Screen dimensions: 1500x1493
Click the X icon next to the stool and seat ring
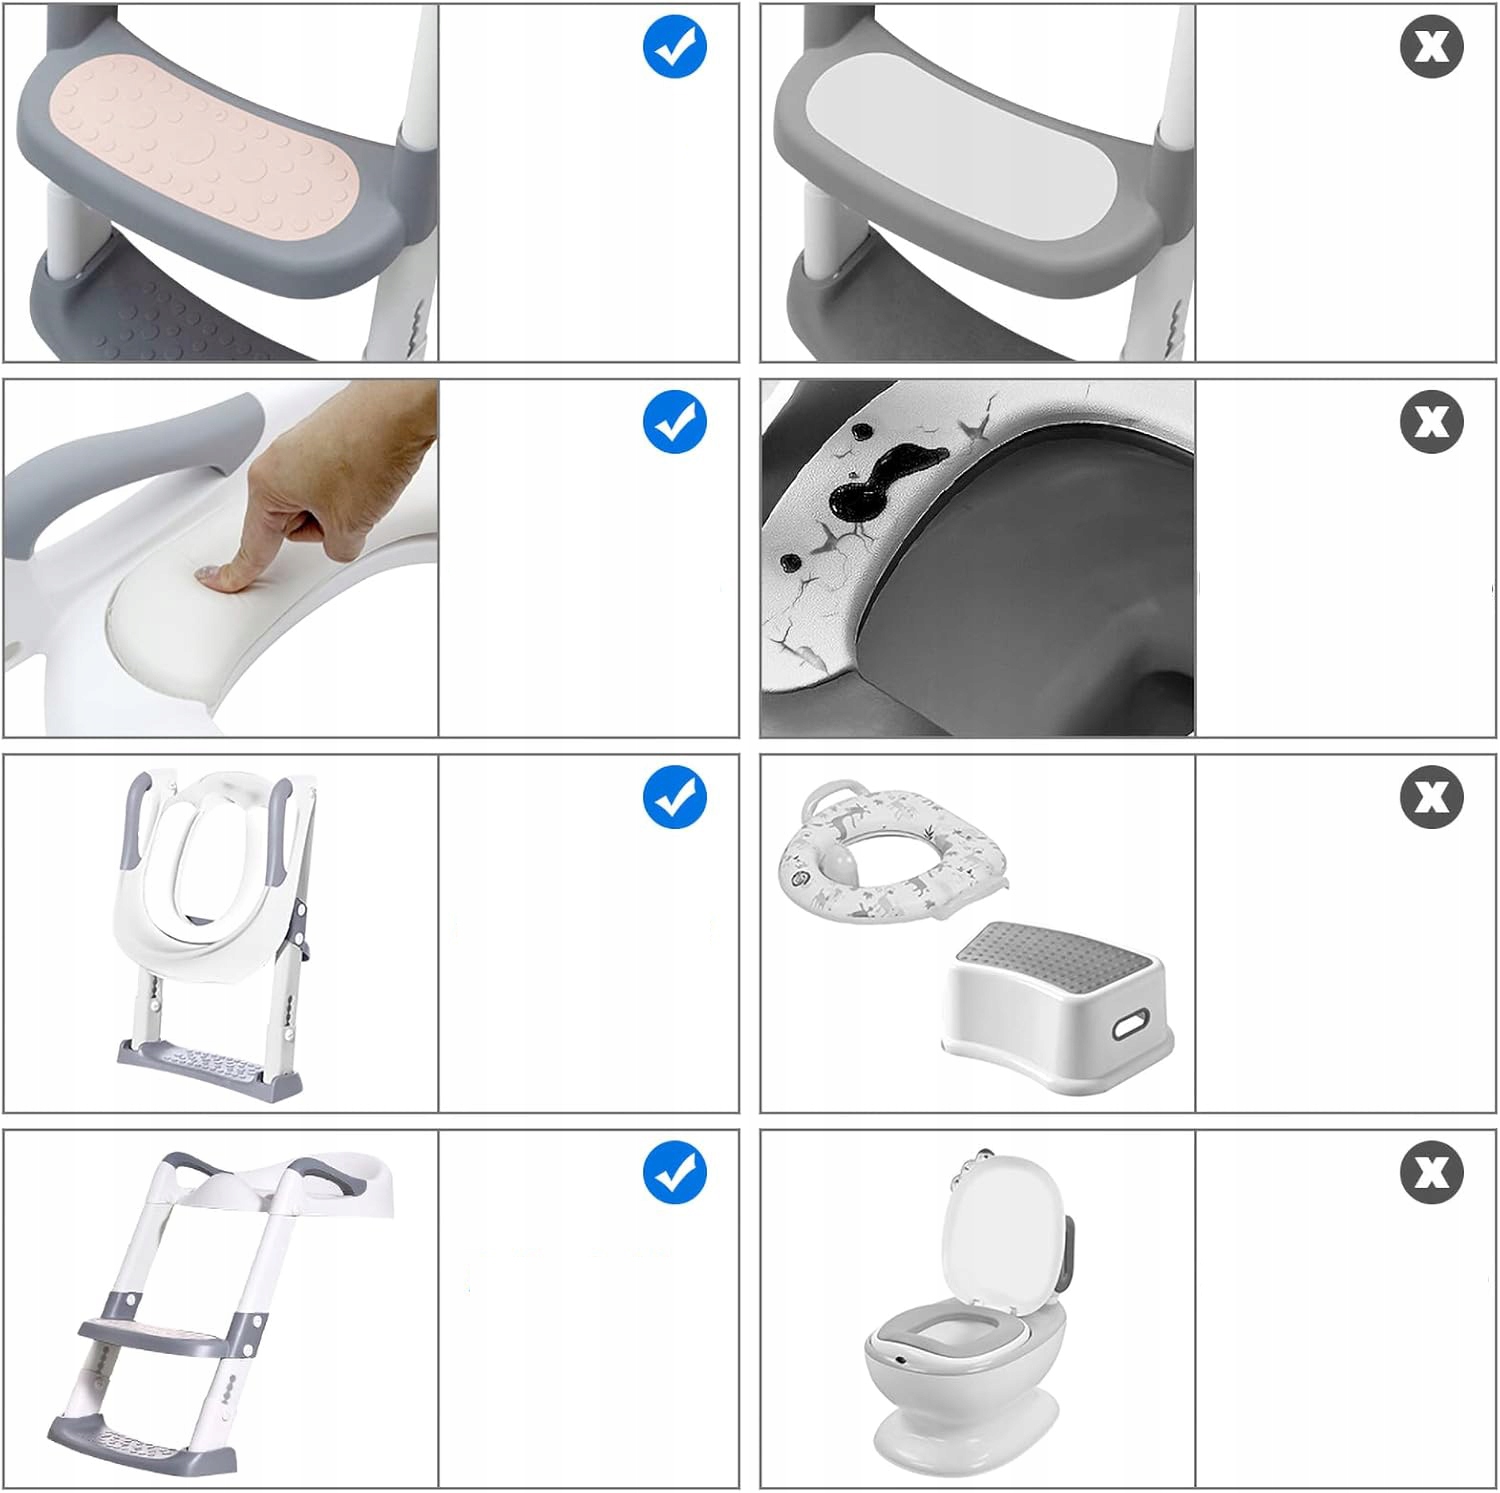coord(1432,797)
